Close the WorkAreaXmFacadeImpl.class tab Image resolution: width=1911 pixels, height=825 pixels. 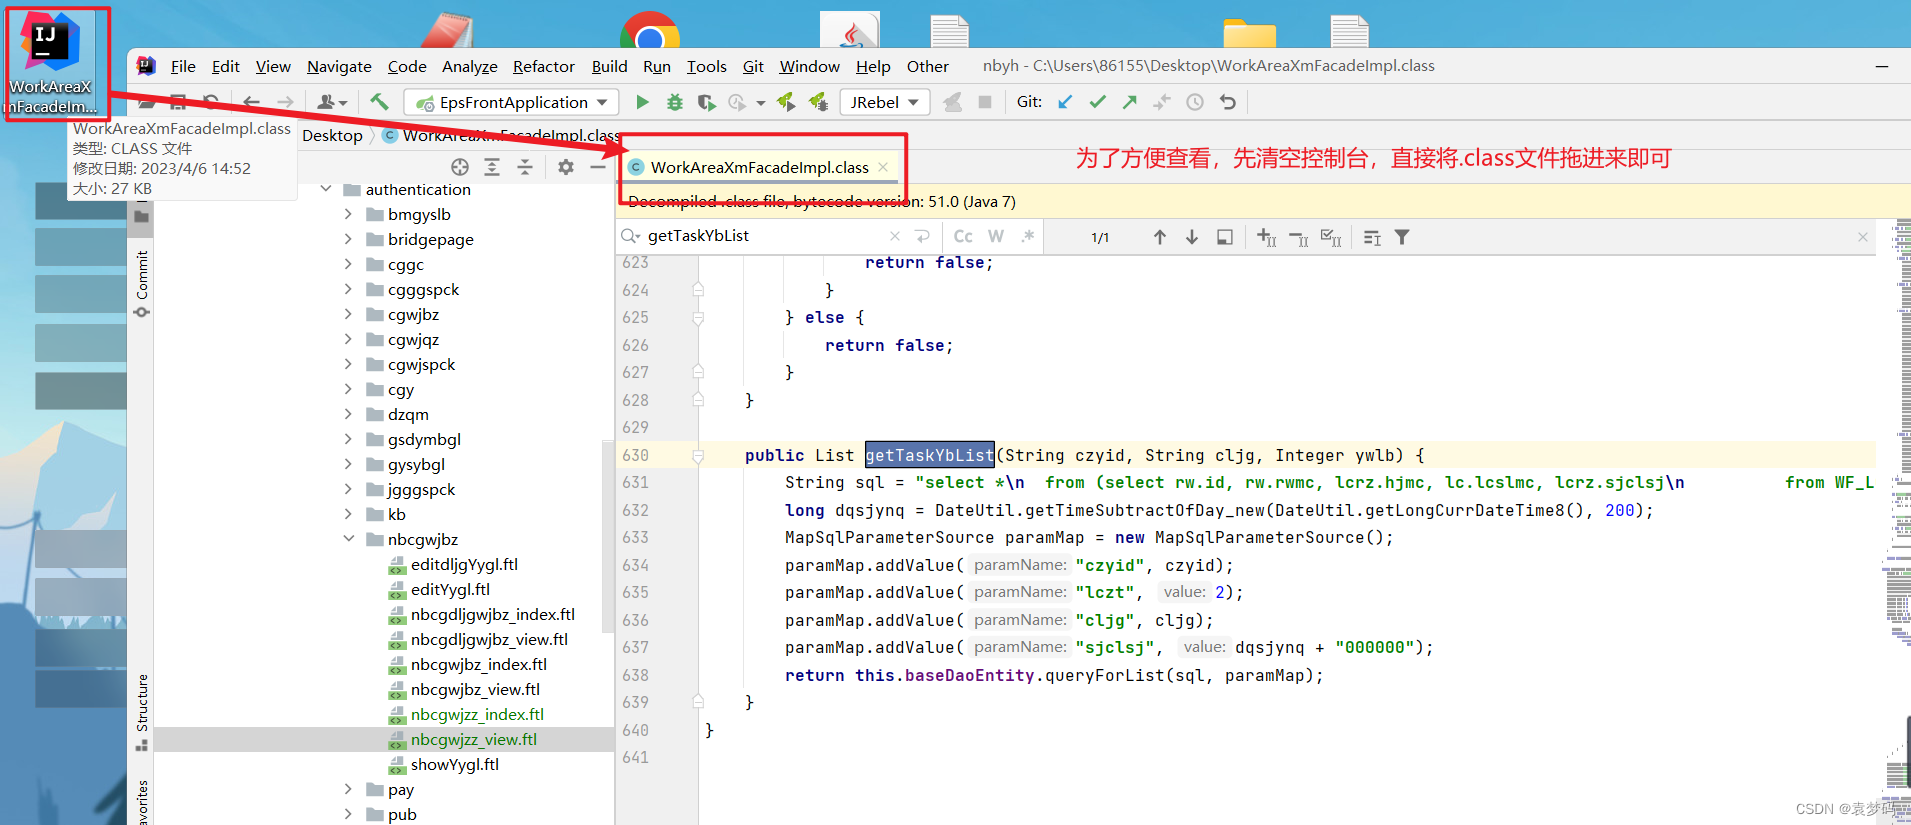point(883,167)
